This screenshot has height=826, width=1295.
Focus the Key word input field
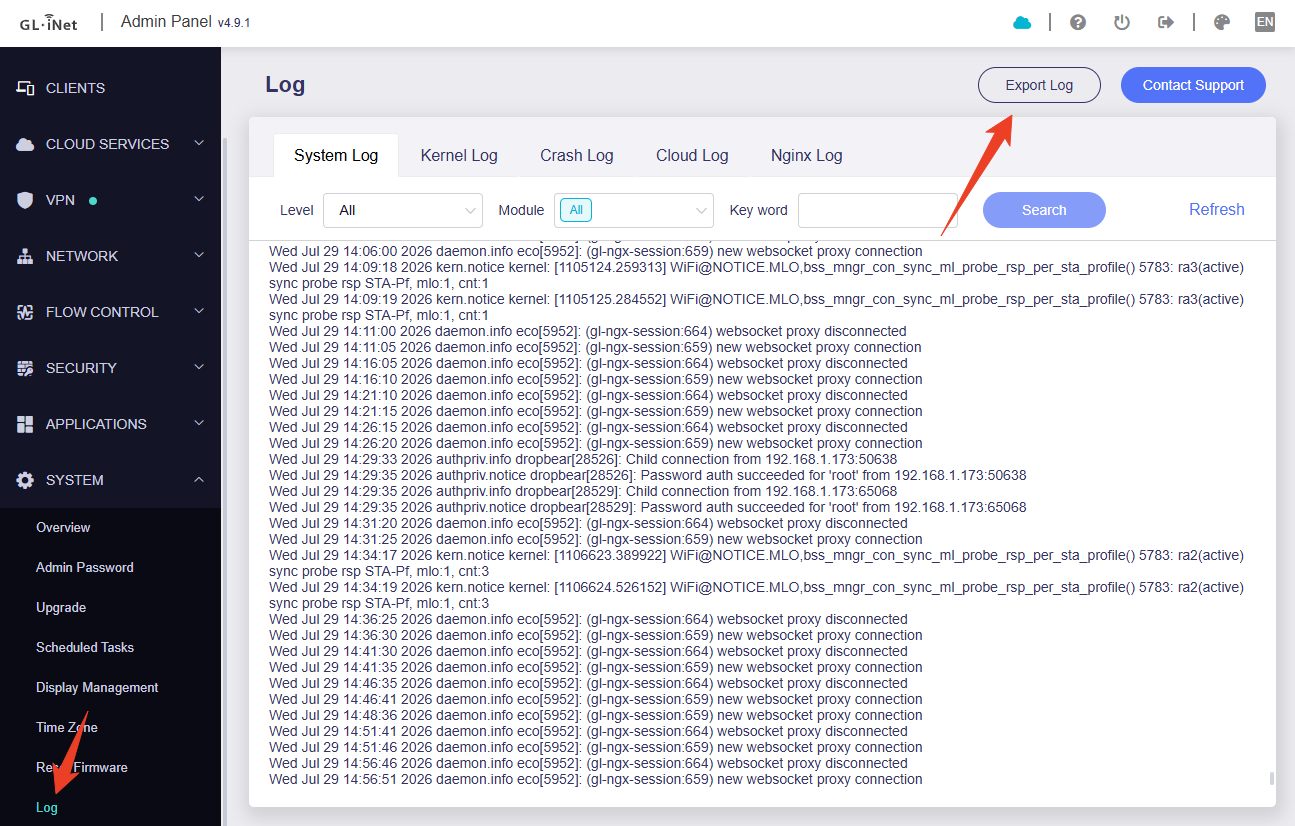[x=877, y=210]
